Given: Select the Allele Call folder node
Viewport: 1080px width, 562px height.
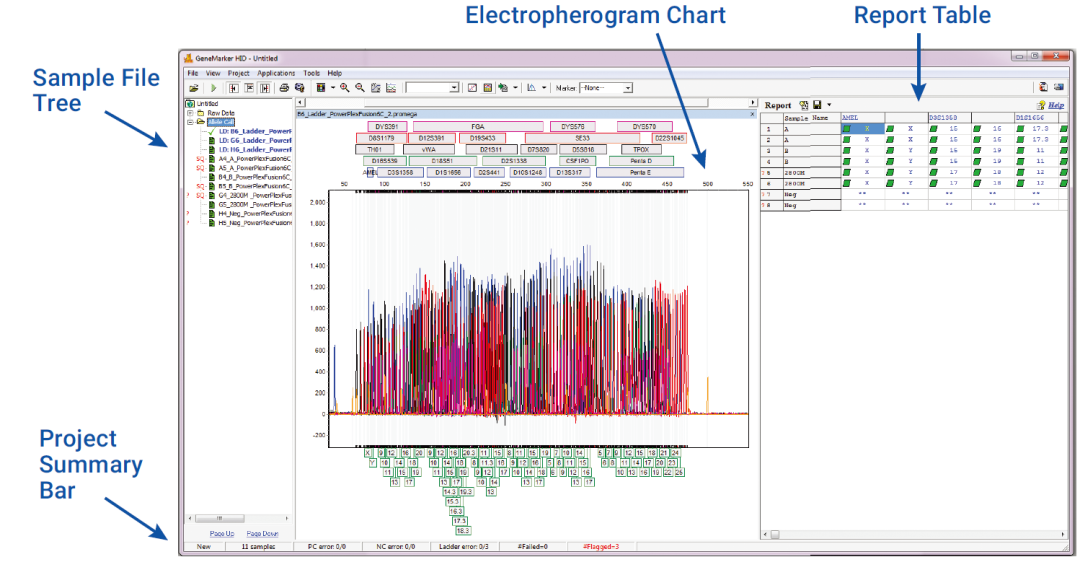Looking at the screenshot, I should (x=220, y=122).
